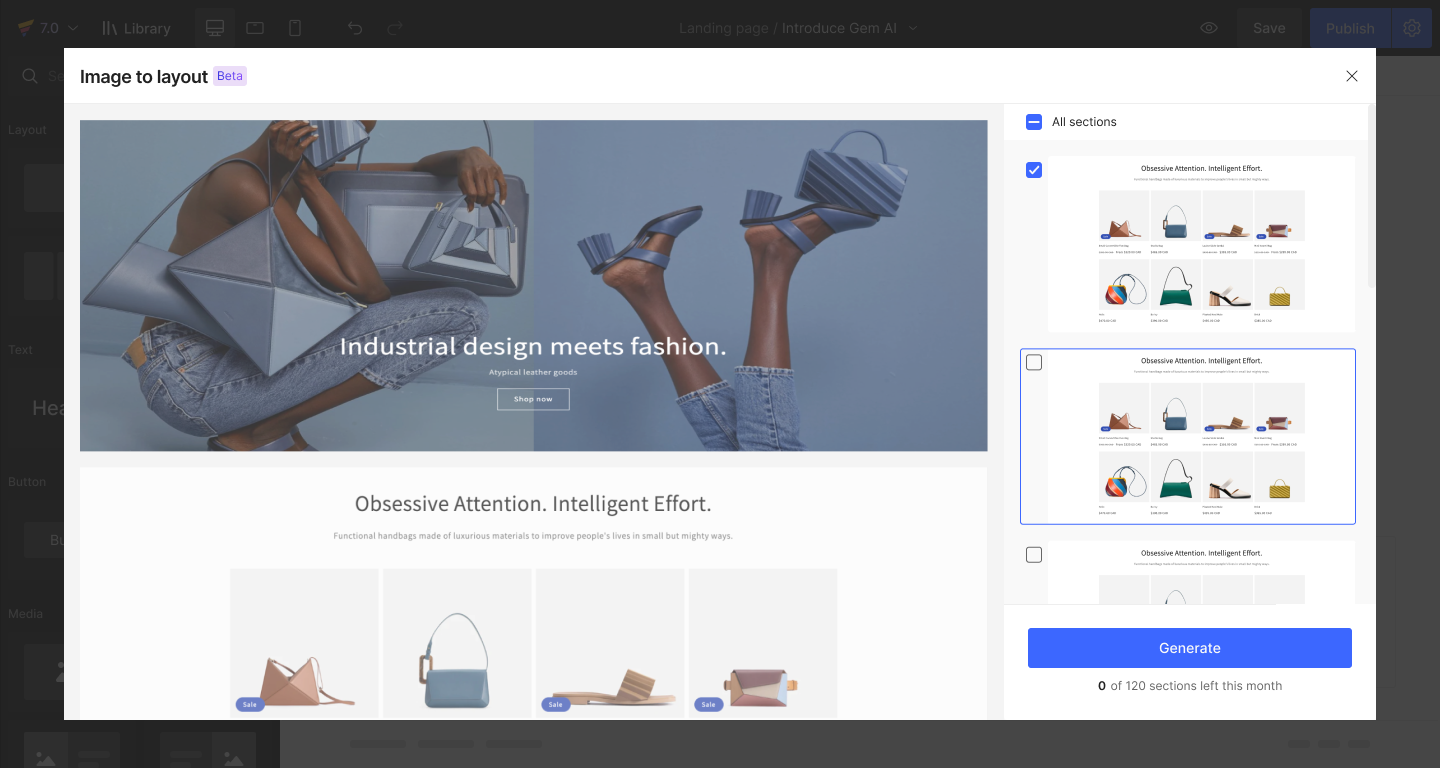Click the Redo arrow icon

tap(395, 28)
